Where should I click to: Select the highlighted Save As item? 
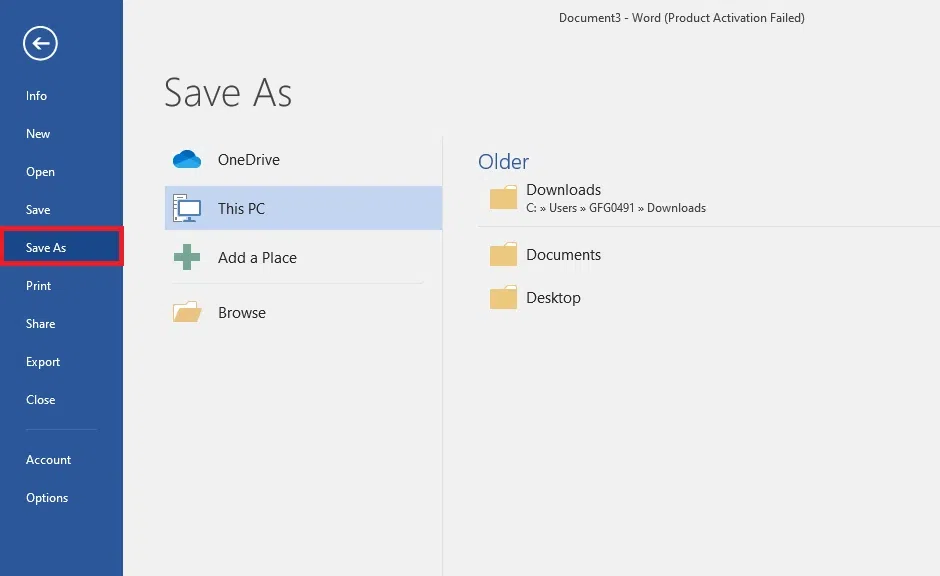pos(62,246)
